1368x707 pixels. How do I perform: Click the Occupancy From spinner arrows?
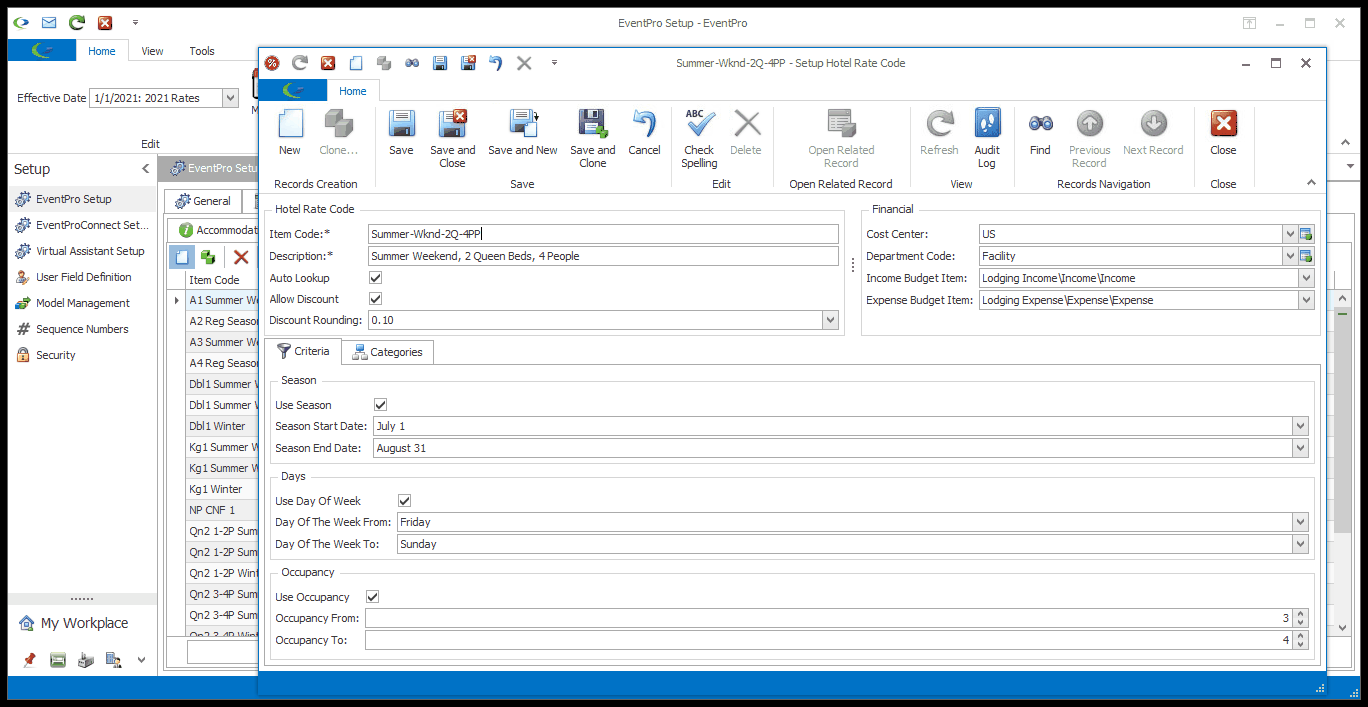point(1300,618)
